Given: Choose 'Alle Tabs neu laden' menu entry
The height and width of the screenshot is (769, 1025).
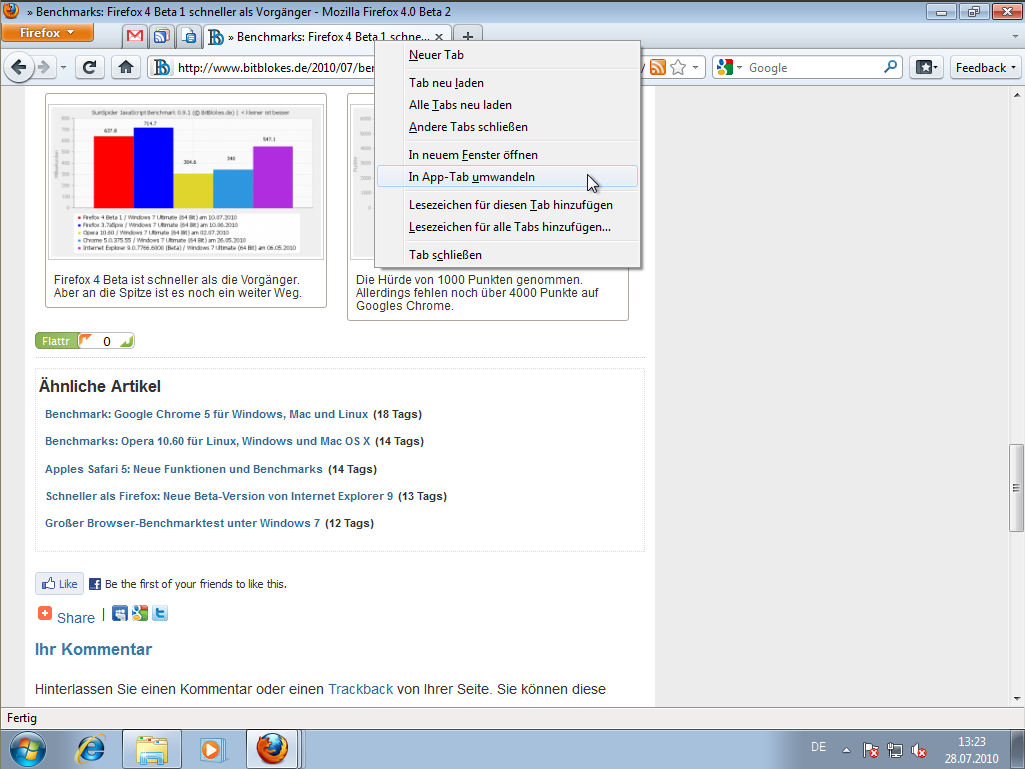Looking at the screenshot, I should pyautogui.click(x=507, y=105).
